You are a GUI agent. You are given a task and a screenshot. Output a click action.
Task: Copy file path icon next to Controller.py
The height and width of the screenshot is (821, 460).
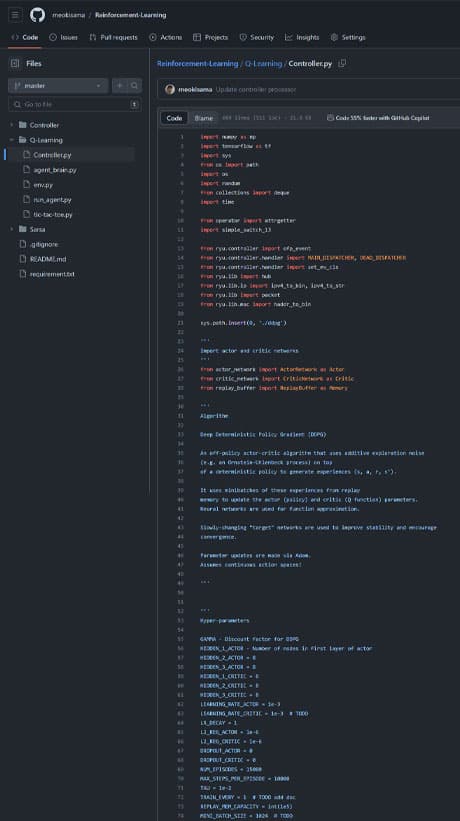[x=342, y=63]
